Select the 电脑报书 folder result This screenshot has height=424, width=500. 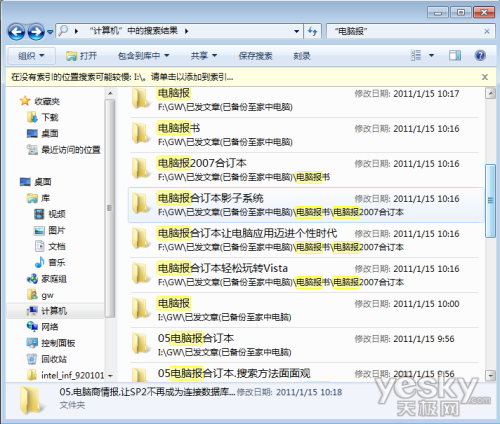pyautogui.click(x=304, y=135)
